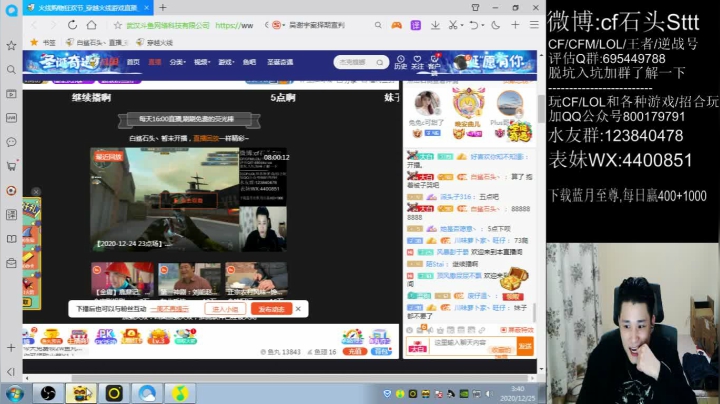Send the chat message with 发送
720x404 pixels.
click(x=525, y=346)
